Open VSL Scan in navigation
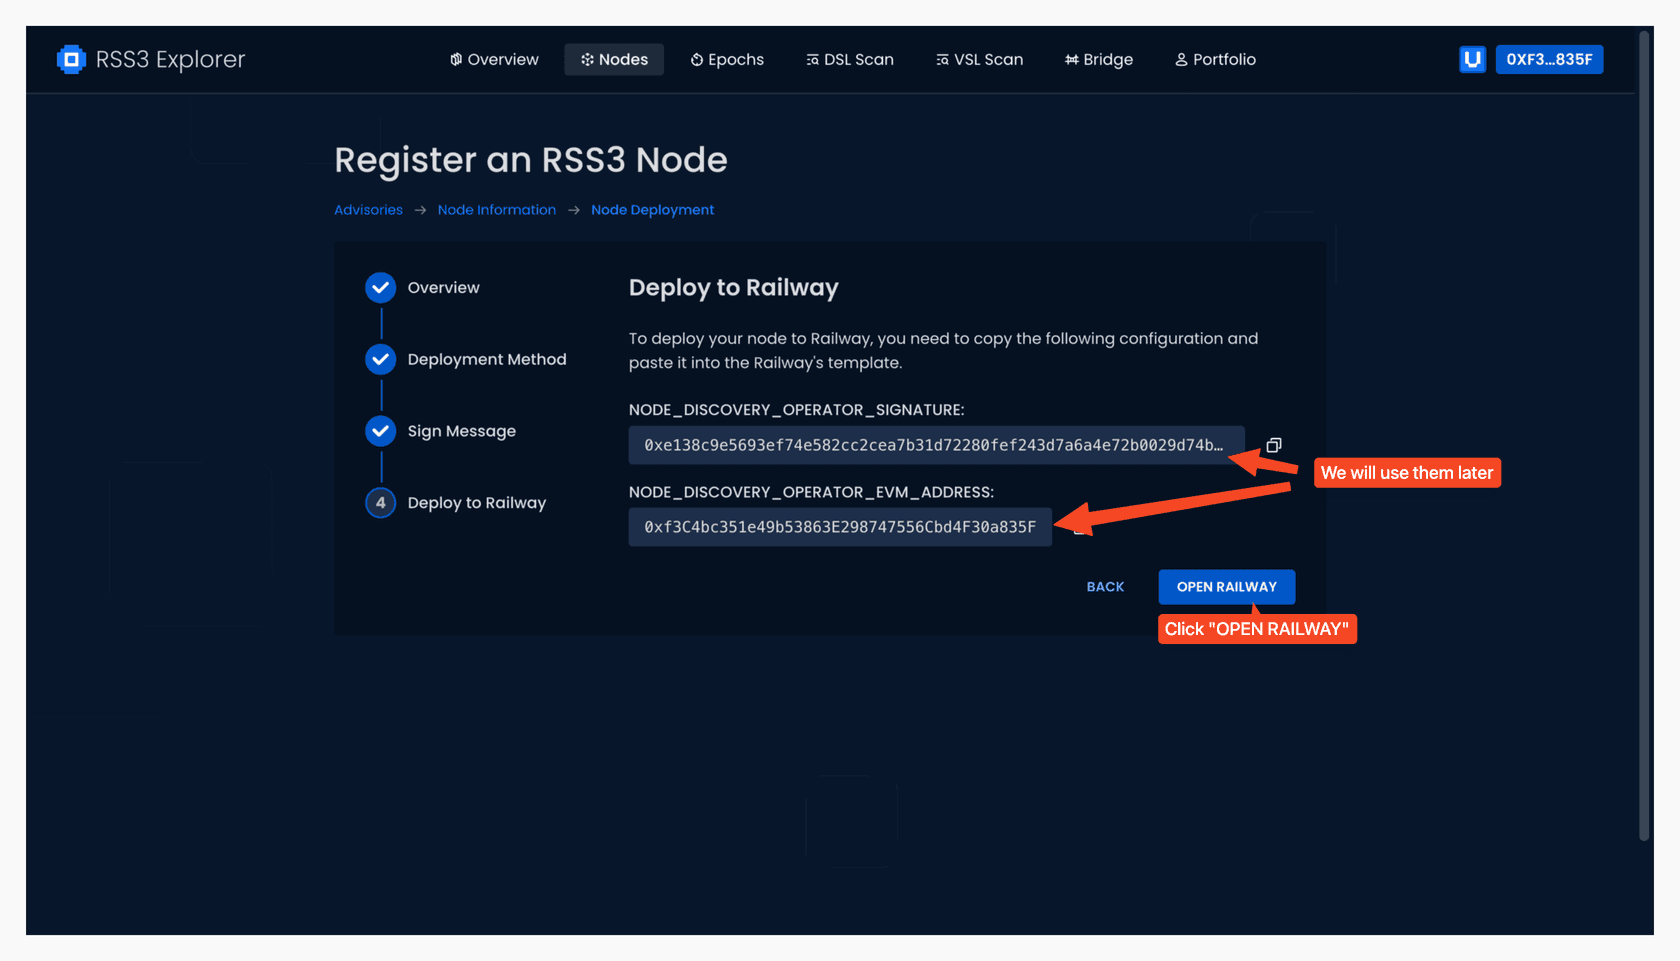 click(x=980, y=59)
